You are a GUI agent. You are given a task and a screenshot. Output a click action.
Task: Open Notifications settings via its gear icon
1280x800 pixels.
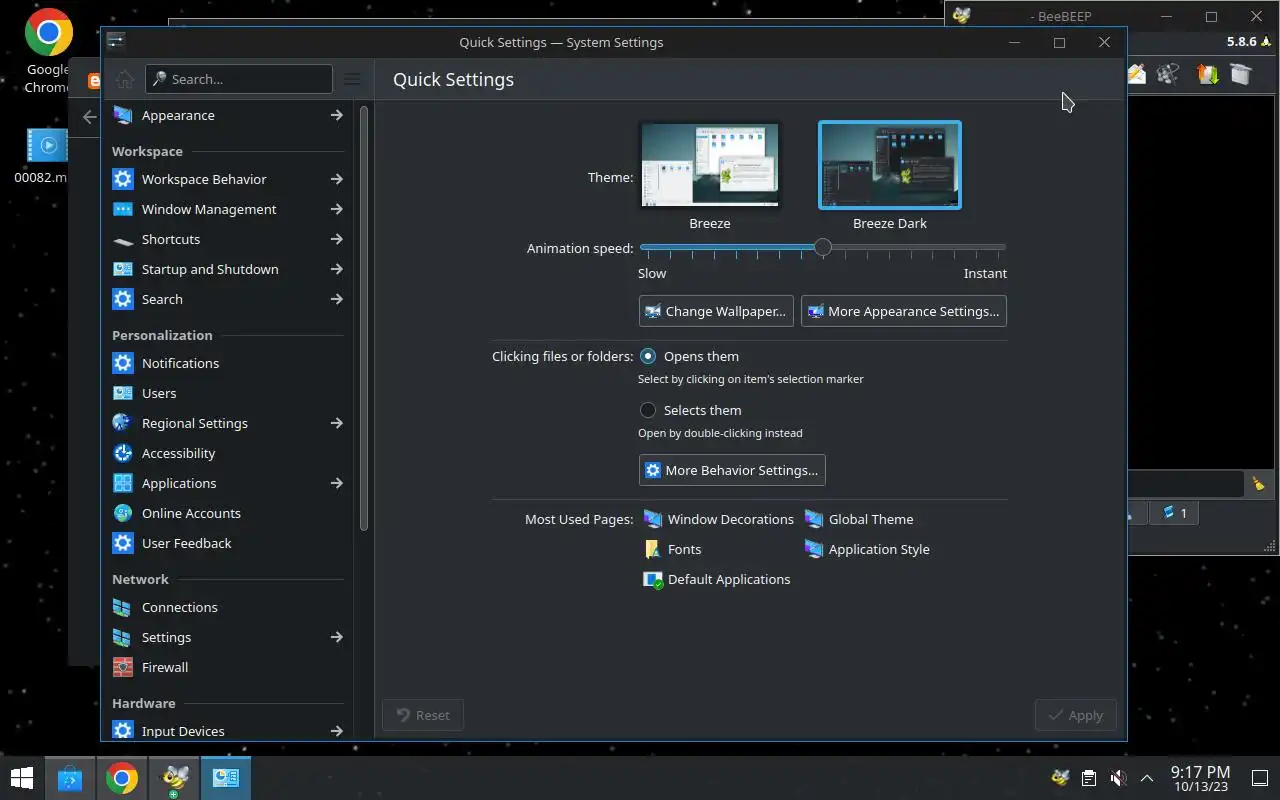pyautogui.click(x=123, y=363)
